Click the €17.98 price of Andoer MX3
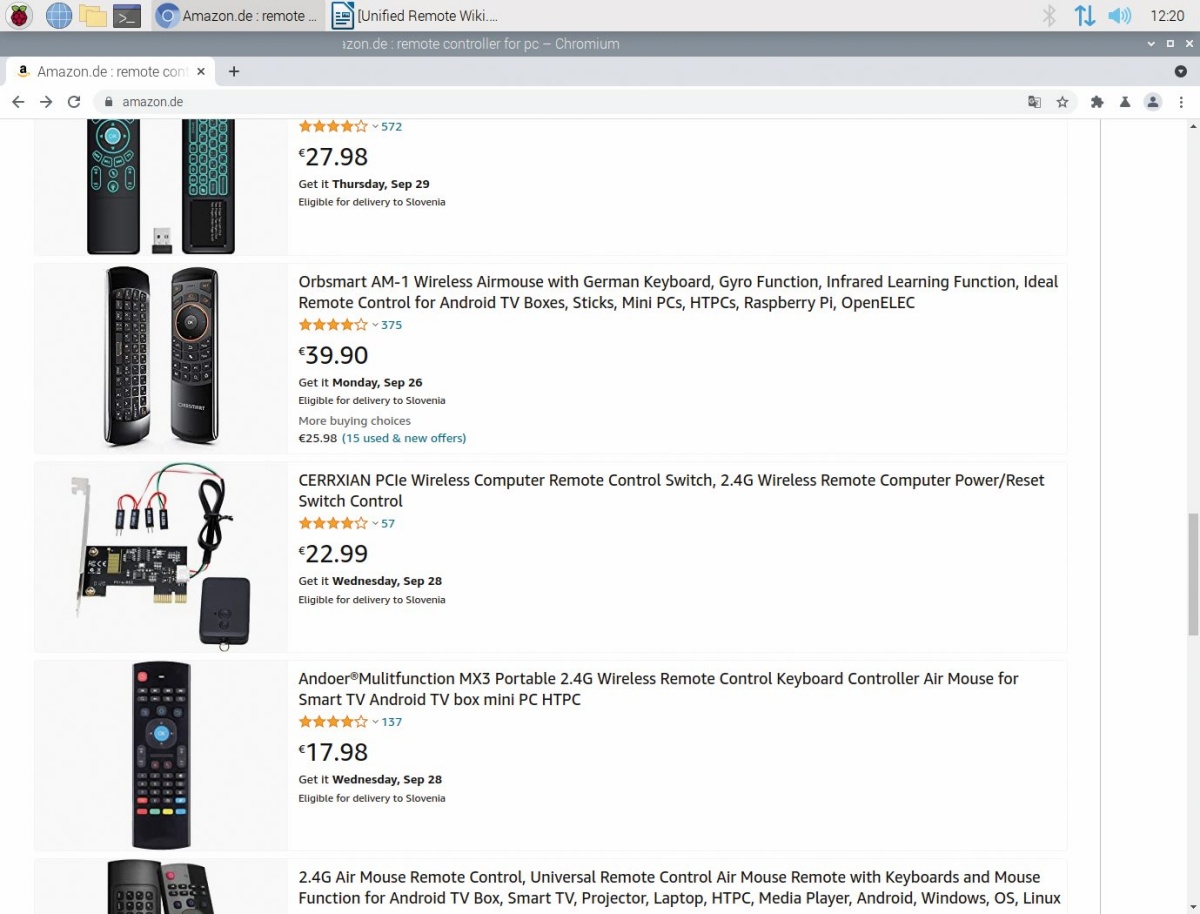The height and width of the screenshot is (914, 1200). [333, 752]
